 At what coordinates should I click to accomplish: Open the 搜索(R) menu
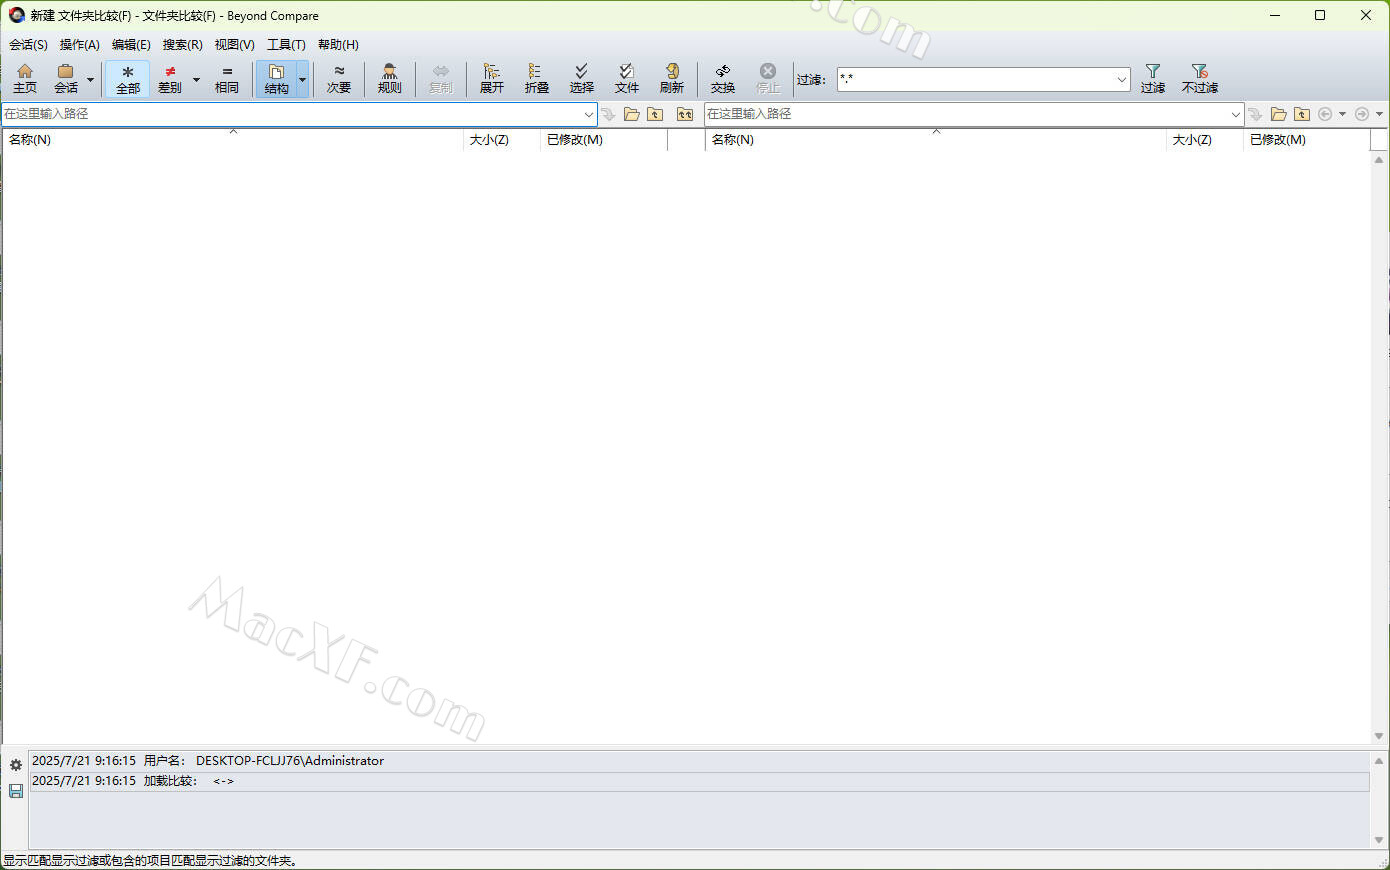coord(183,45)
